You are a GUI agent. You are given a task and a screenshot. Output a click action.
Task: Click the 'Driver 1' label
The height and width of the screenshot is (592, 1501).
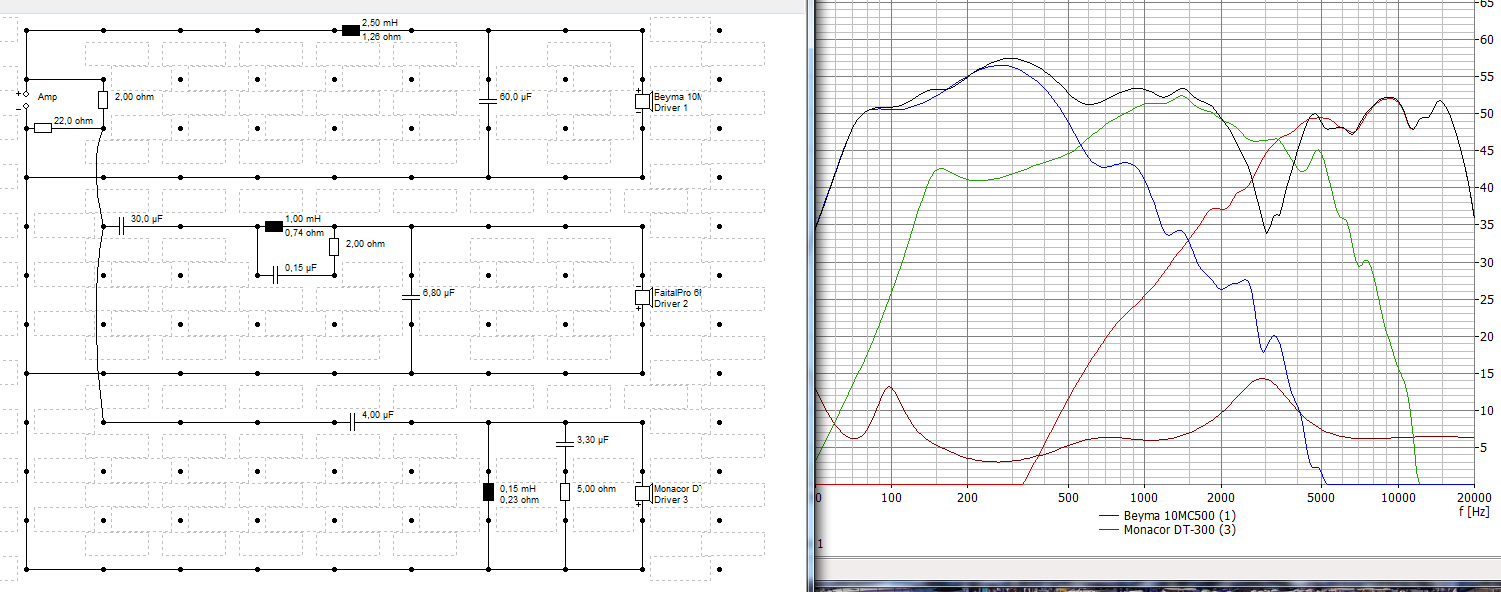pos(671,107)
